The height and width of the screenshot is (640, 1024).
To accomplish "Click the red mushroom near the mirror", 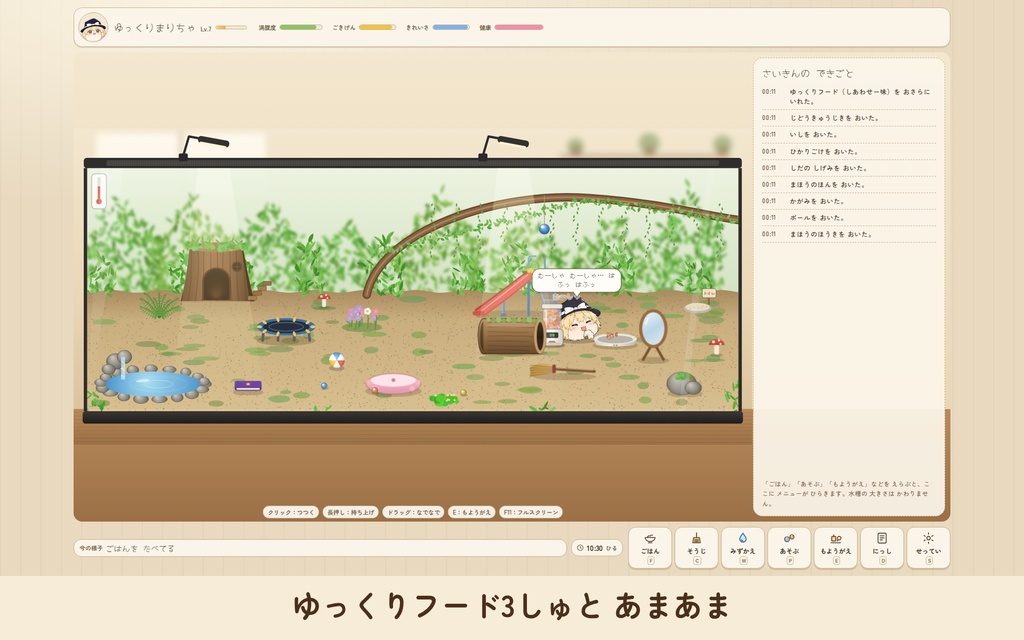I will [716, 346].
